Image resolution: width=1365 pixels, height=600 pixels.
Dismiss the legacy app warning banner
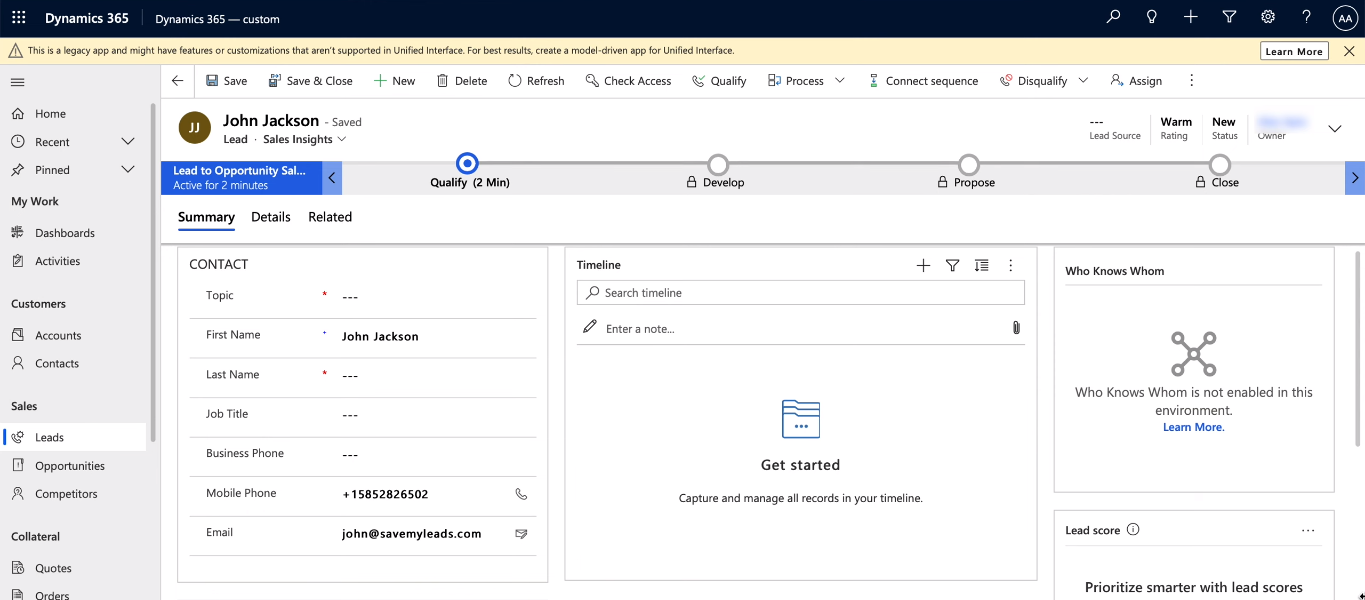(x=1349, y=51)
